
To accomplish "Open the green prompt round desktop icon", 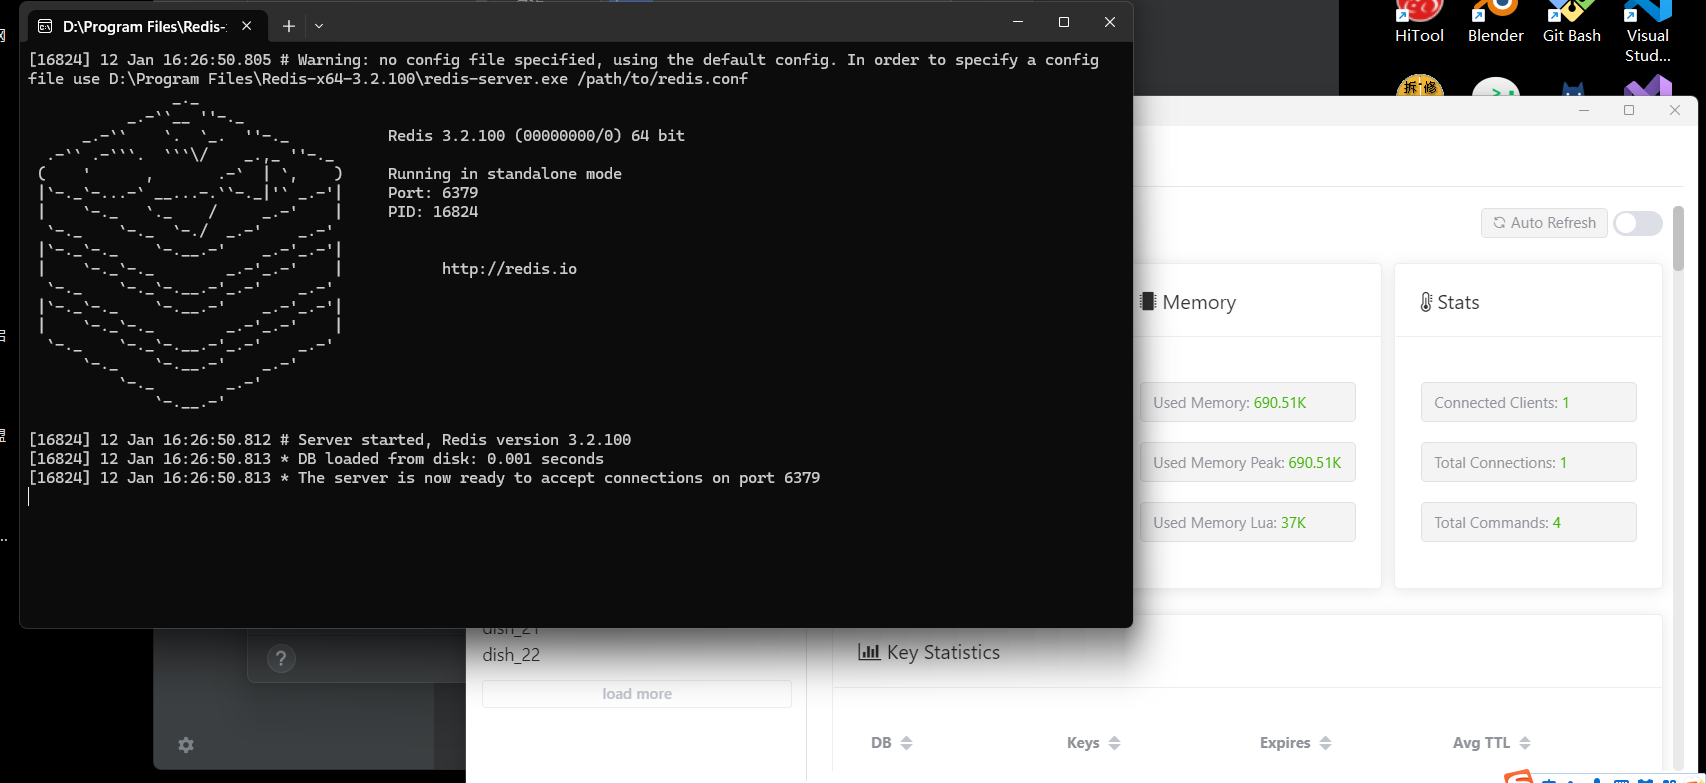I will (1495, 88).
